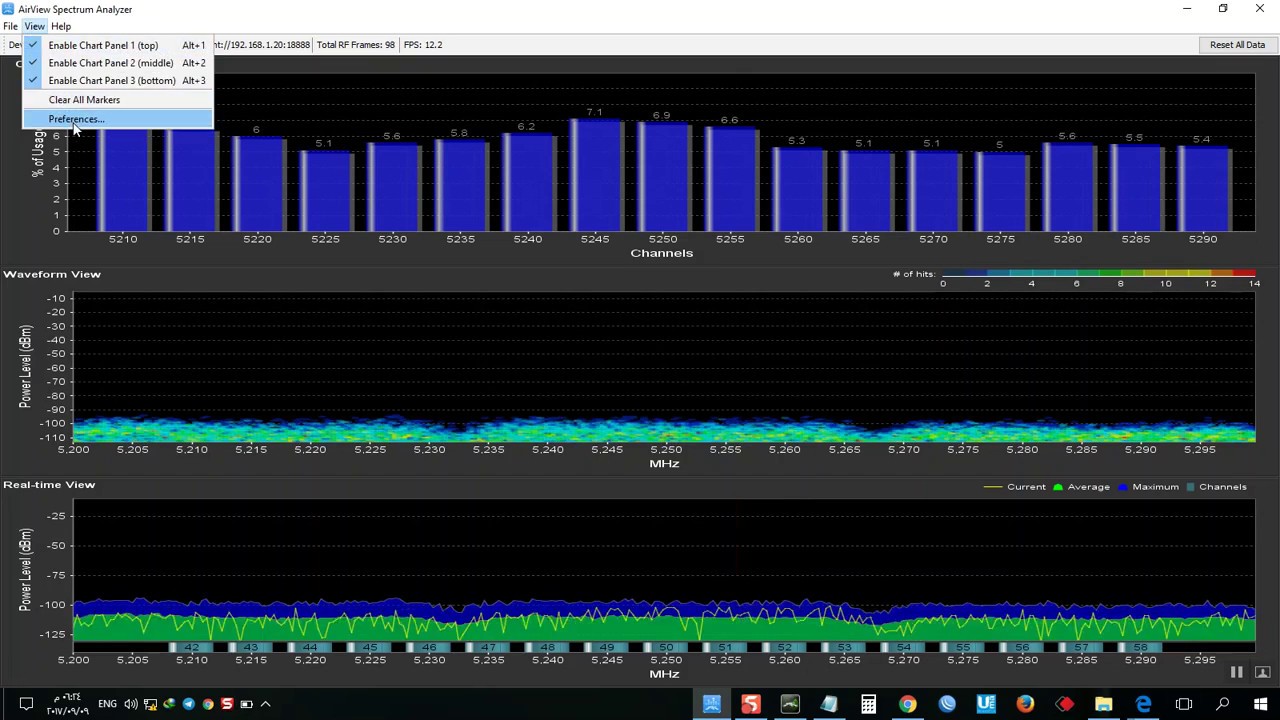1280x720 pixels.
Task: Click the green Average legend swatch
Action: 1057,487
